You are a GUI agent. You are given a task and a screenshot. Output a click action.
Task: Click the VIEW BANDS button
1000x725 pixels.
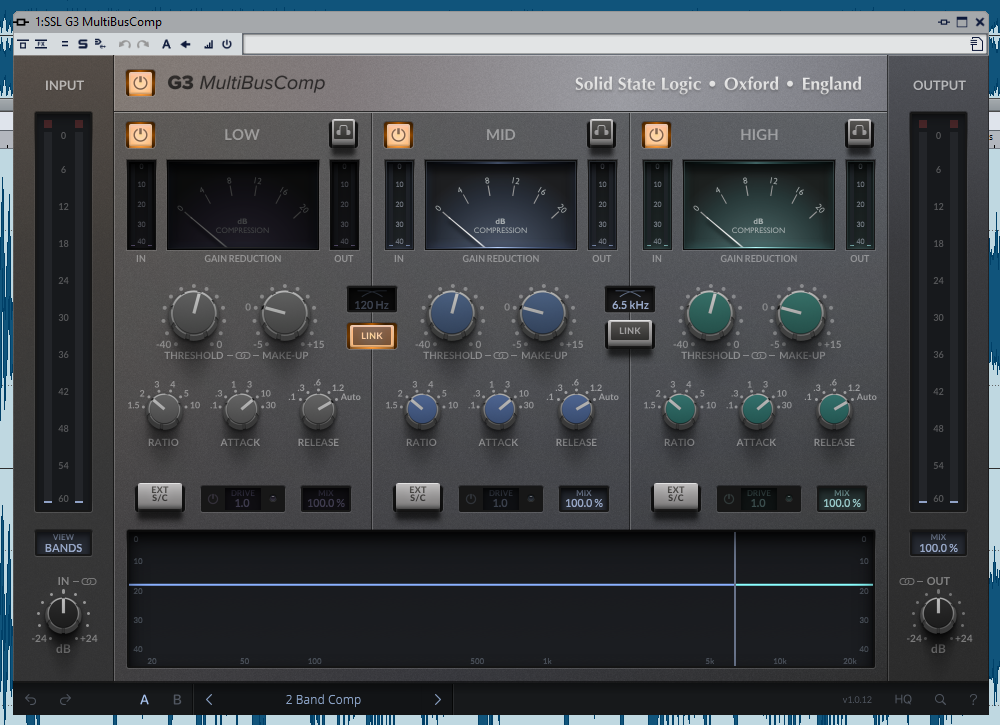[x=63, y=543]
